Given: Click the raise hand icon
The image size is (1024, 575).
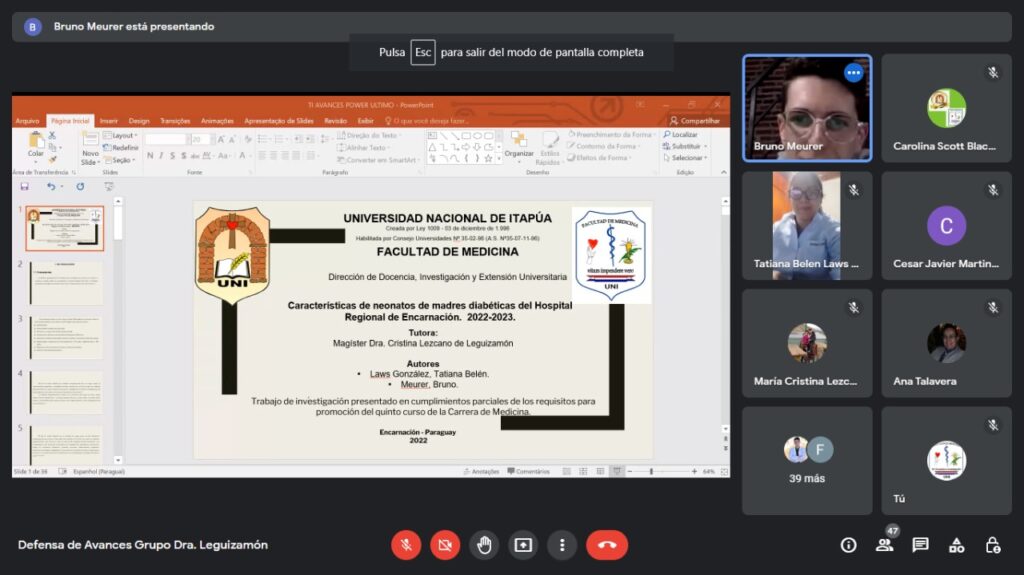Looking at the screenshot, I should [484, 545].
